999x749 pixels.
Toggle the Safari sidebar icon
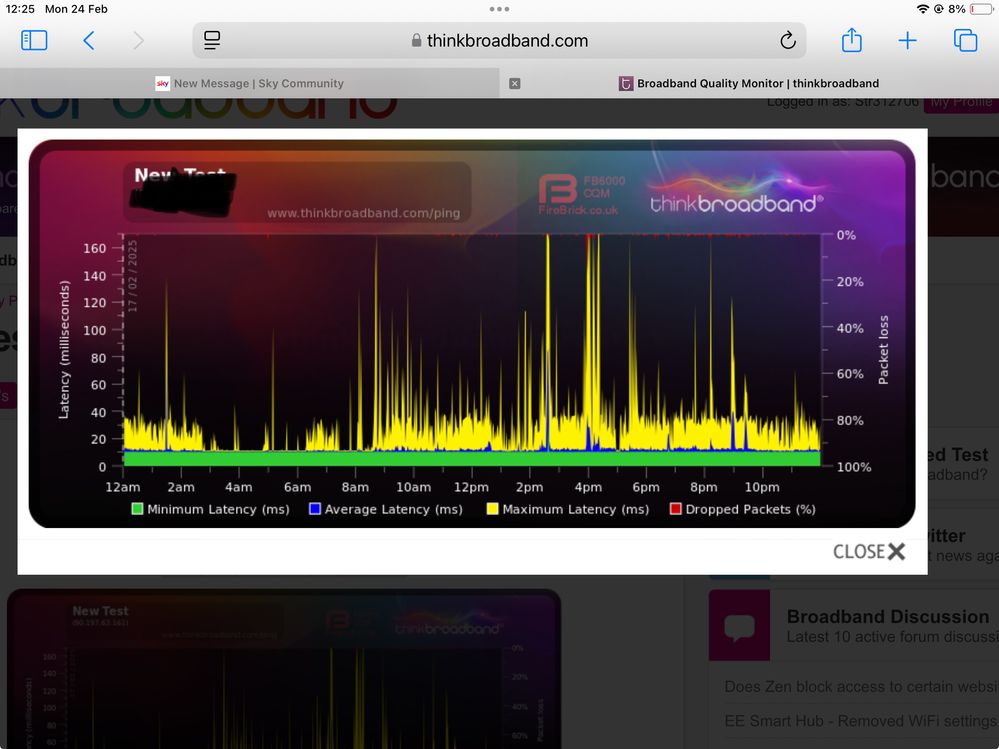pos(34,40)
